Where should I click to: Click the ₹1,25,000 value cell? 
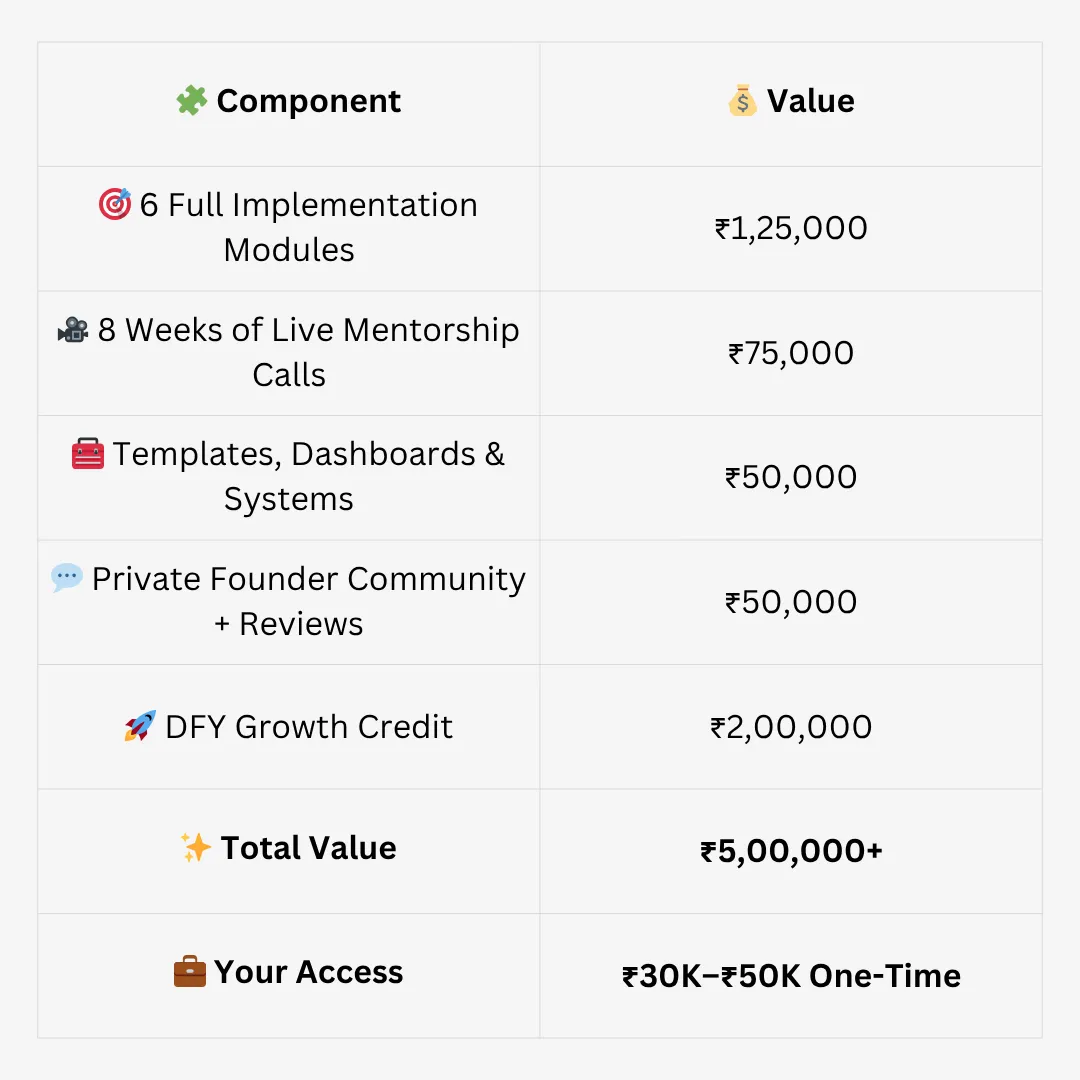(791, 228)
